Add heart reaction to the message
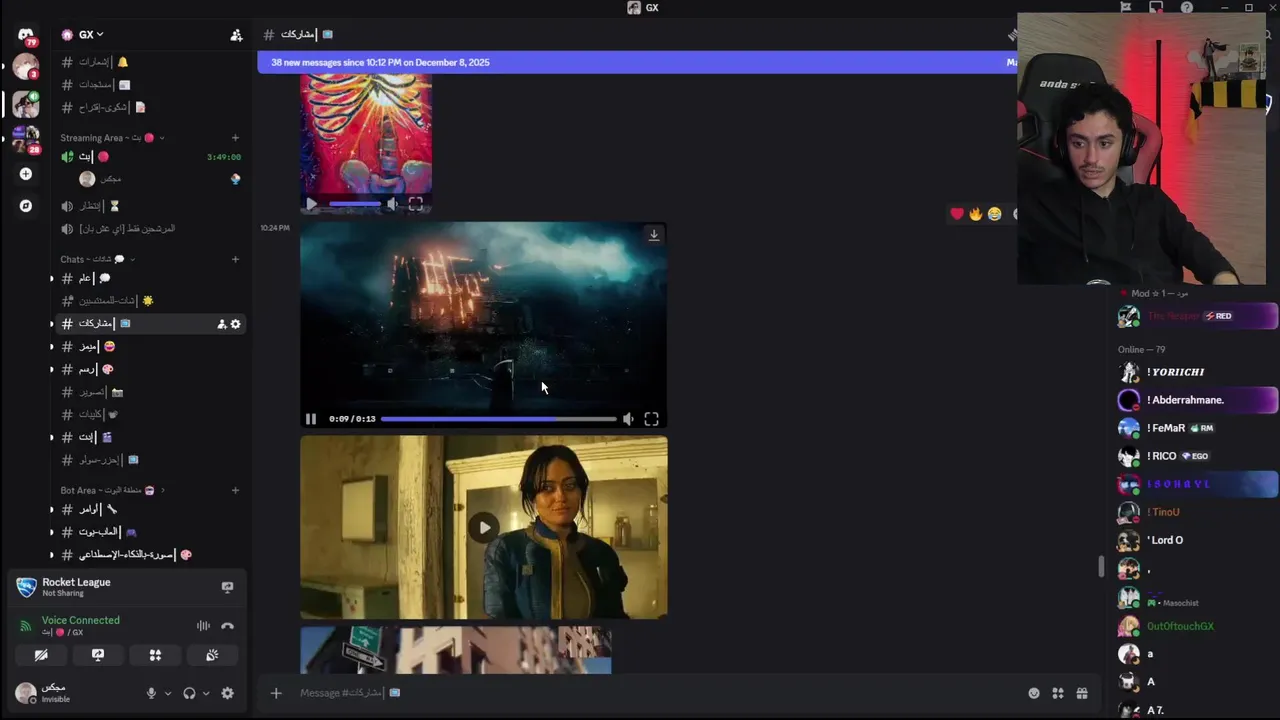1280x720 pixels. 957,214
